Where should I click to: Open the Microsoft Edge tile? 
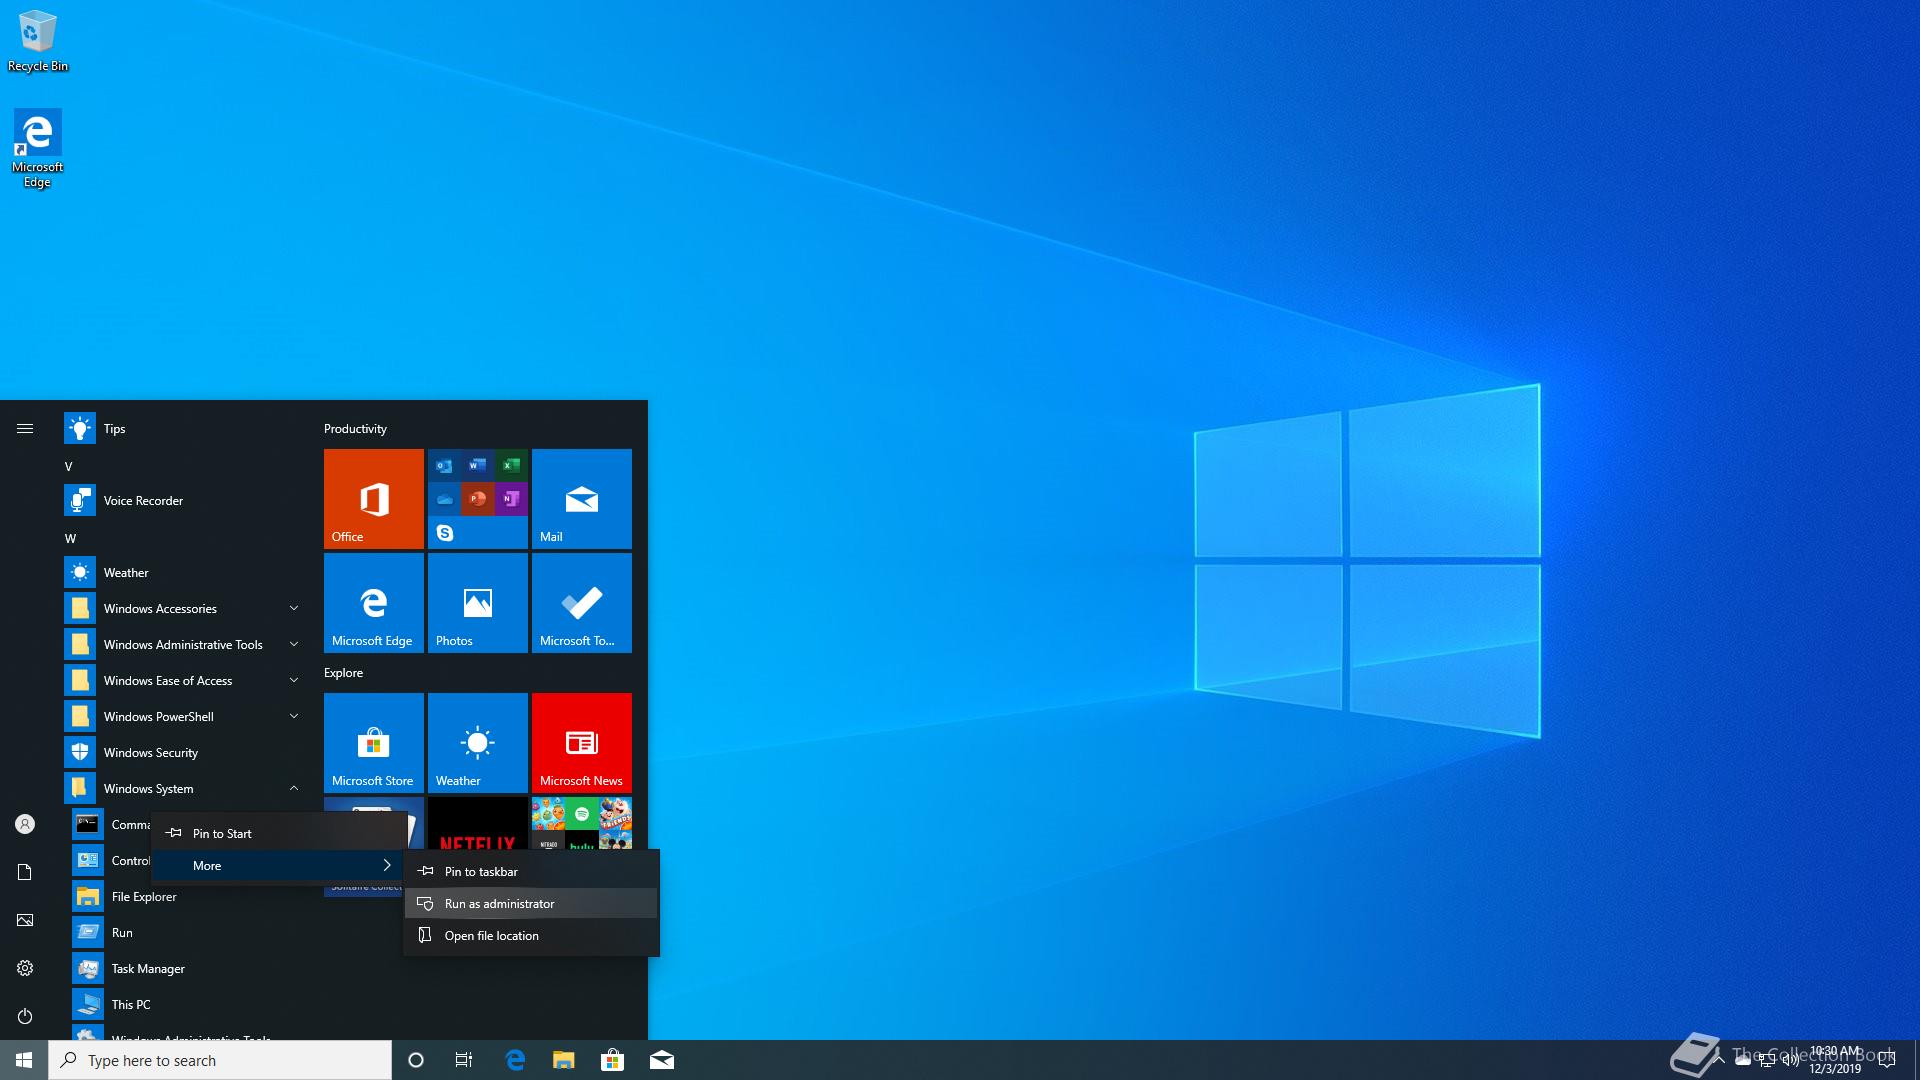point(374,603)
